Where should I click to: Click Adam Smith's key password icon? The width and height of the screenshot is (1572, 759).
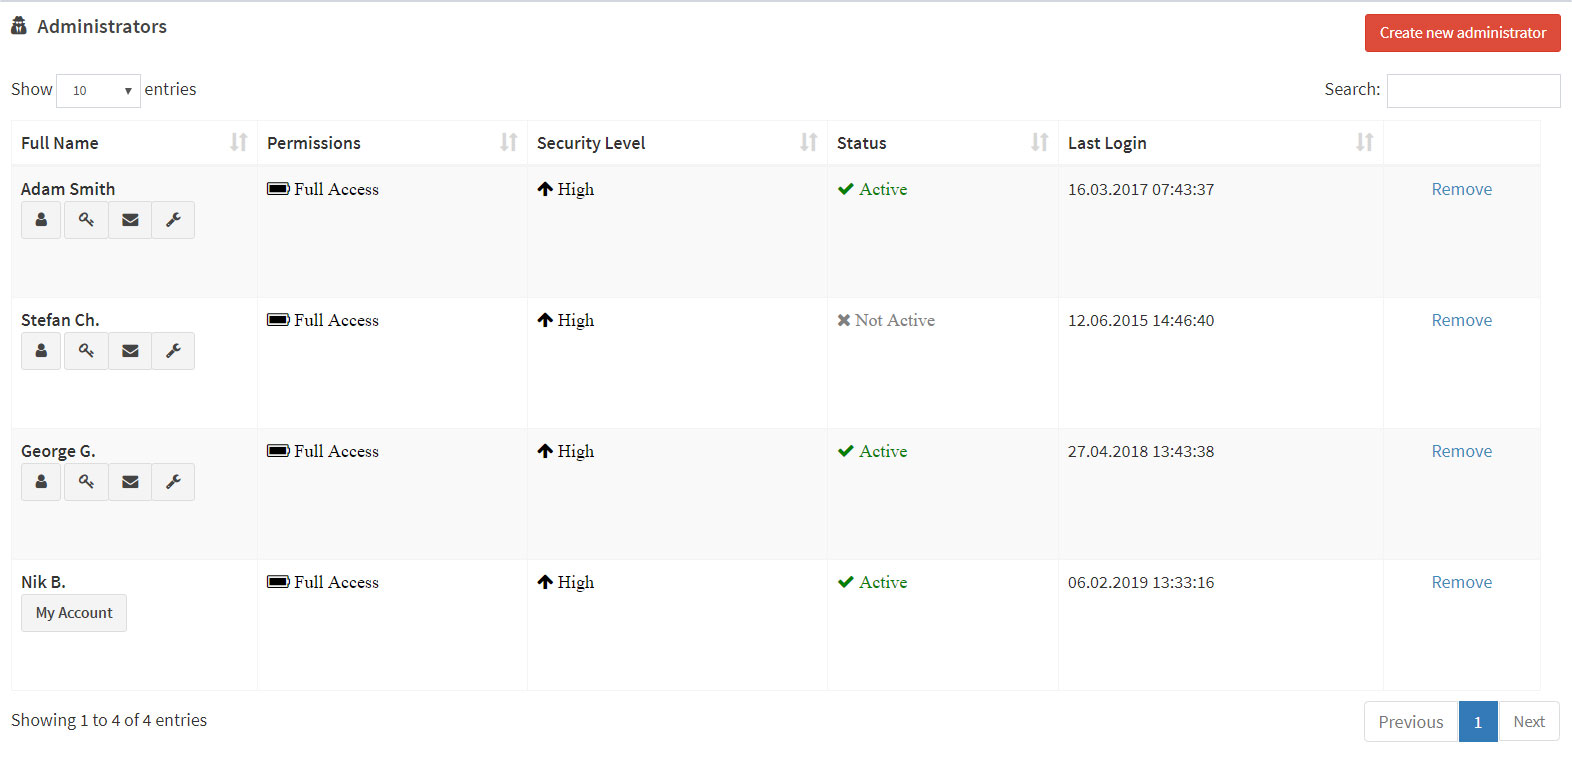[x=86, y=220]
